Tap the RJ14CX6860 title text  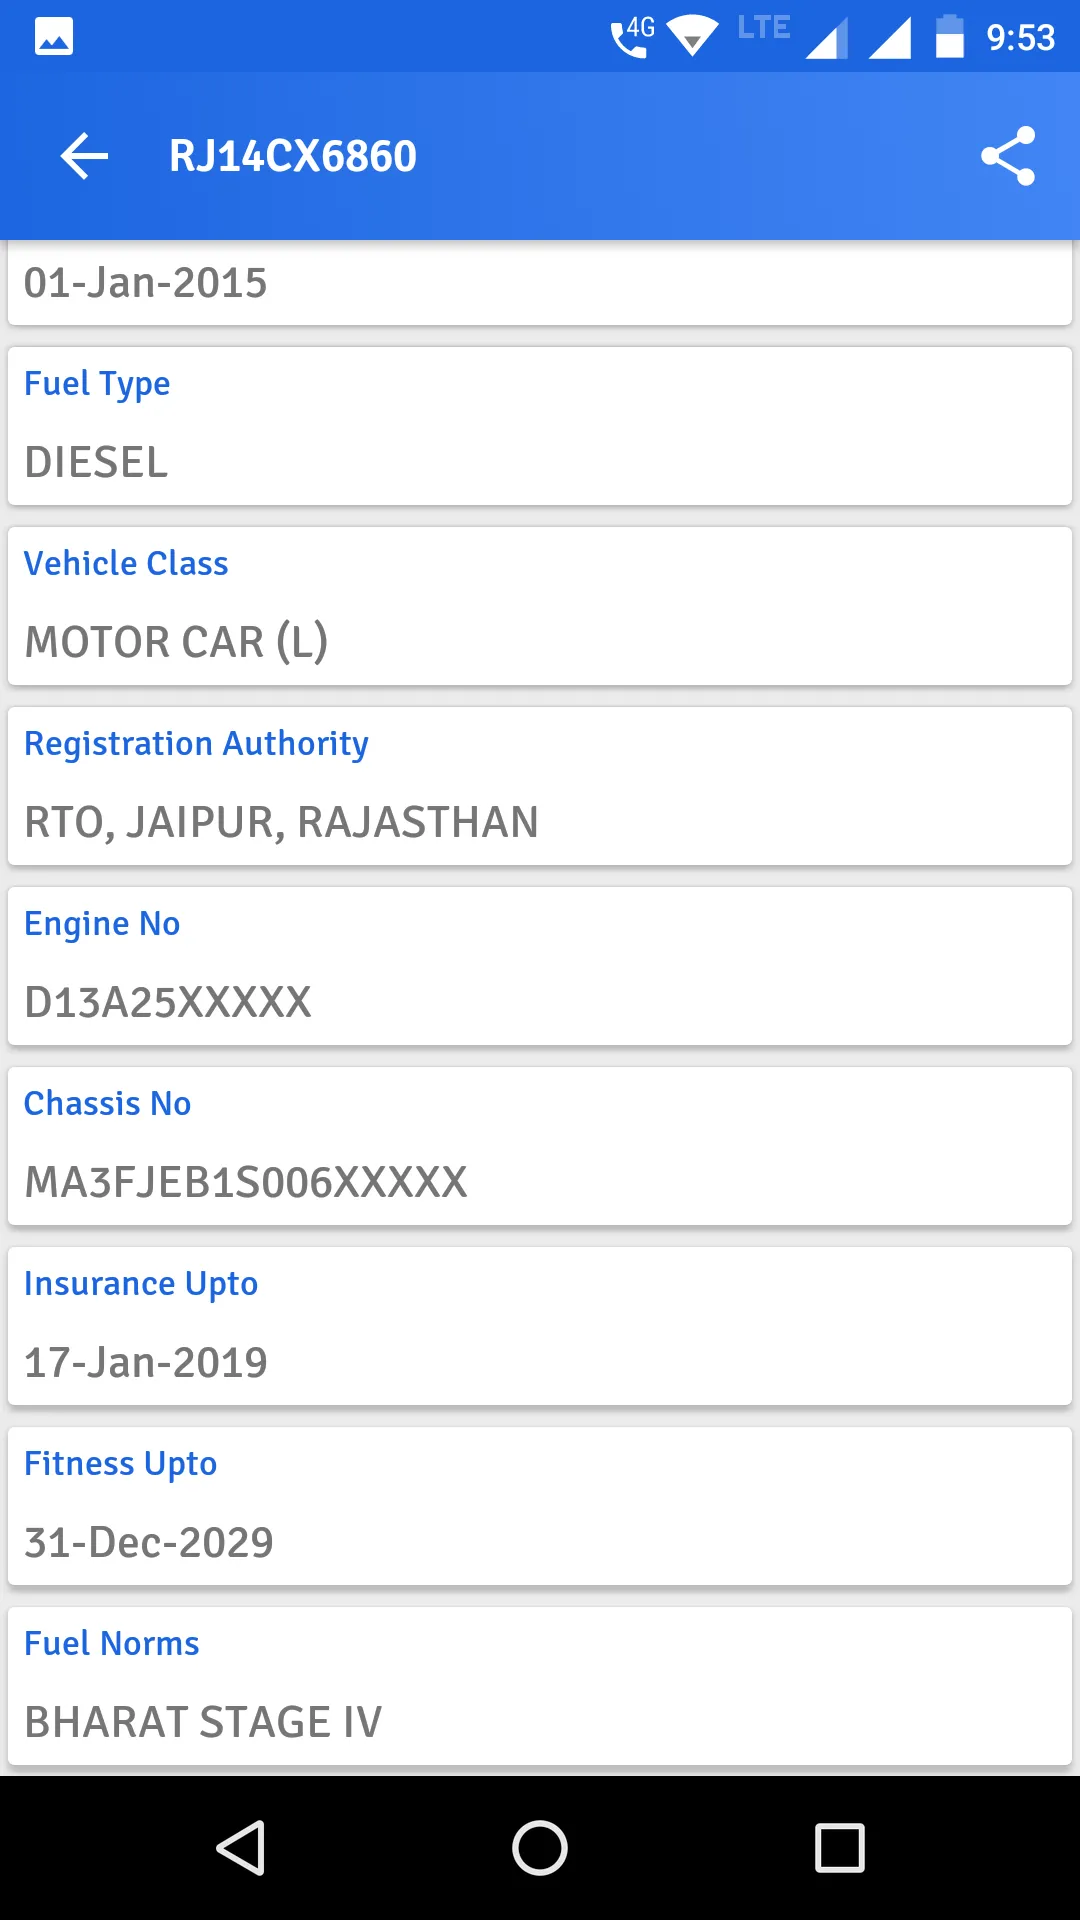coord(292,156)
